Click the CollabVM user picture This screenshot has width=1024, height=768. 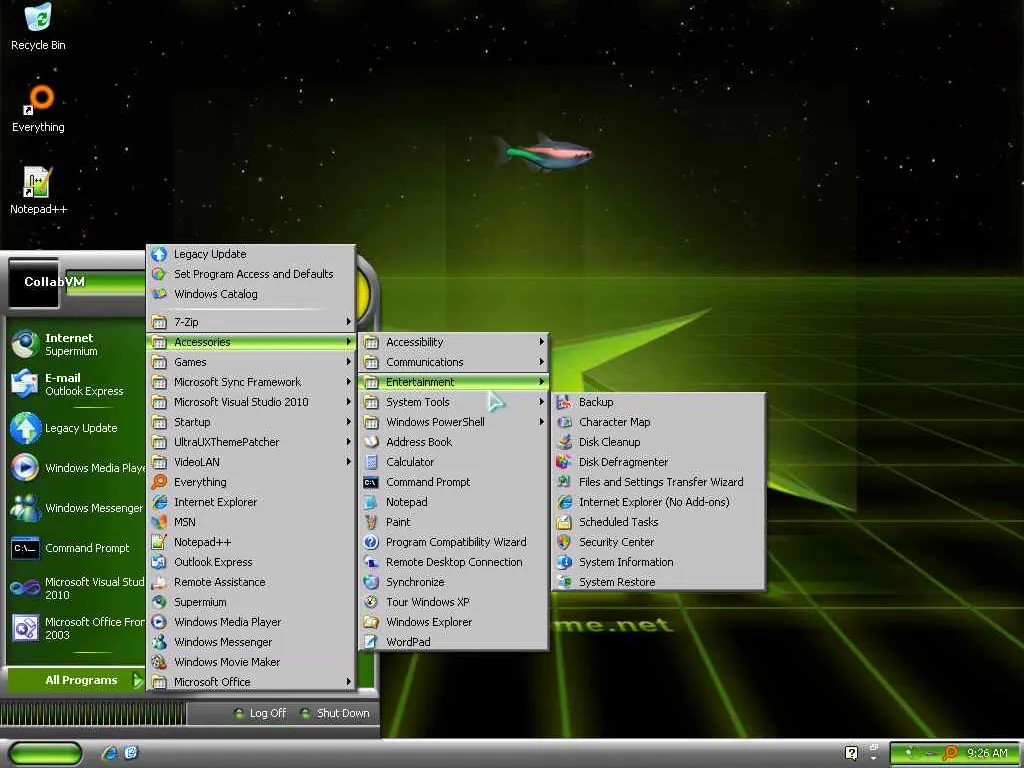pyautogui.click(x=33, y=283)
